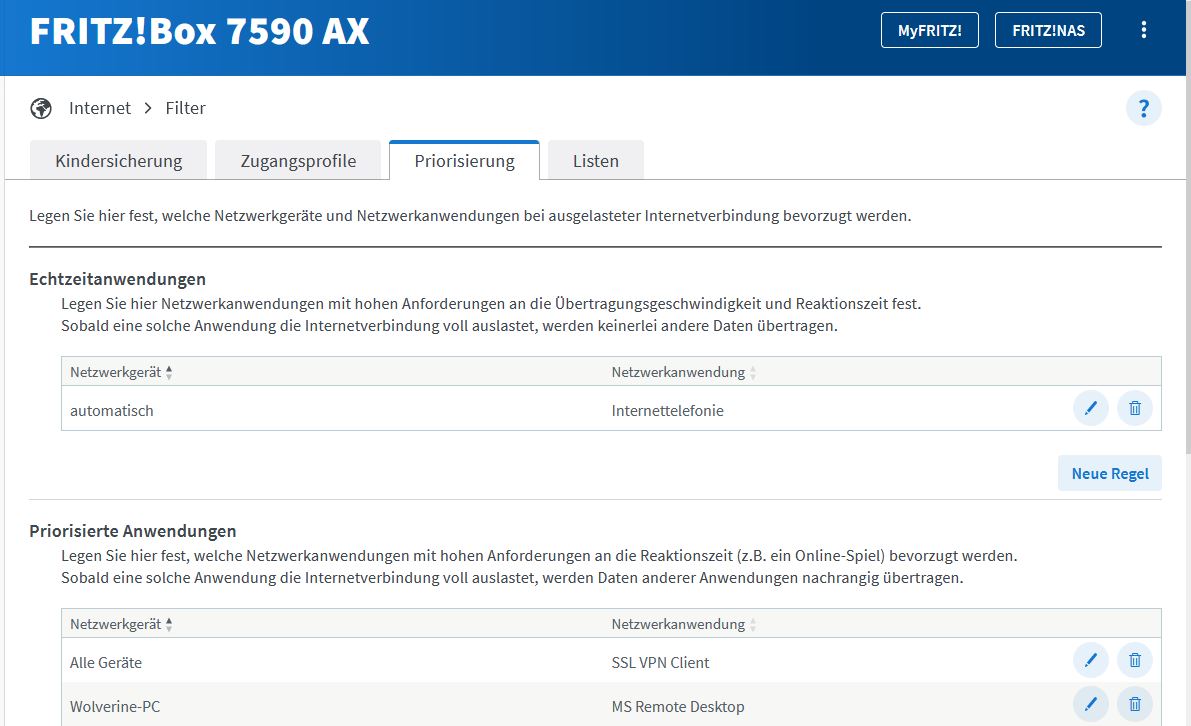
Task: Add a Neue Regel for Echtzeitanwendungen
Action: tap(1110, 473)
